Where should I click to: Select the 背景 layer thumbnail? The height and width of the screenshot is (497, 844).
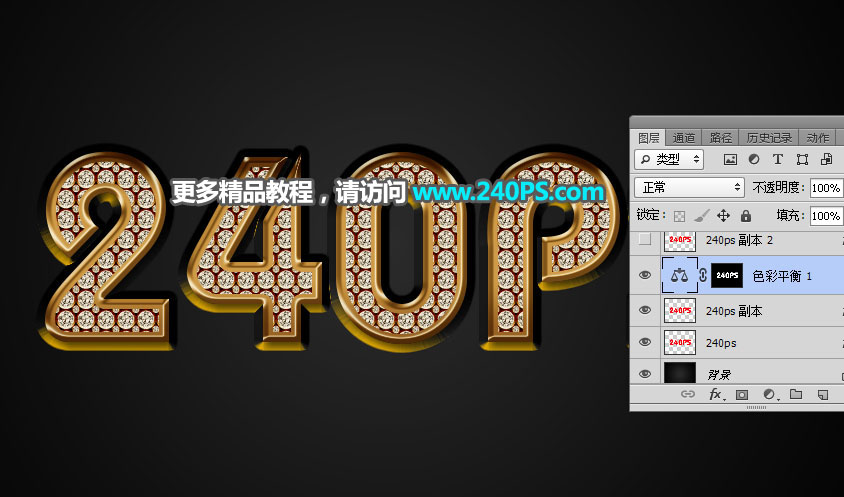click(x=680, y=373)
